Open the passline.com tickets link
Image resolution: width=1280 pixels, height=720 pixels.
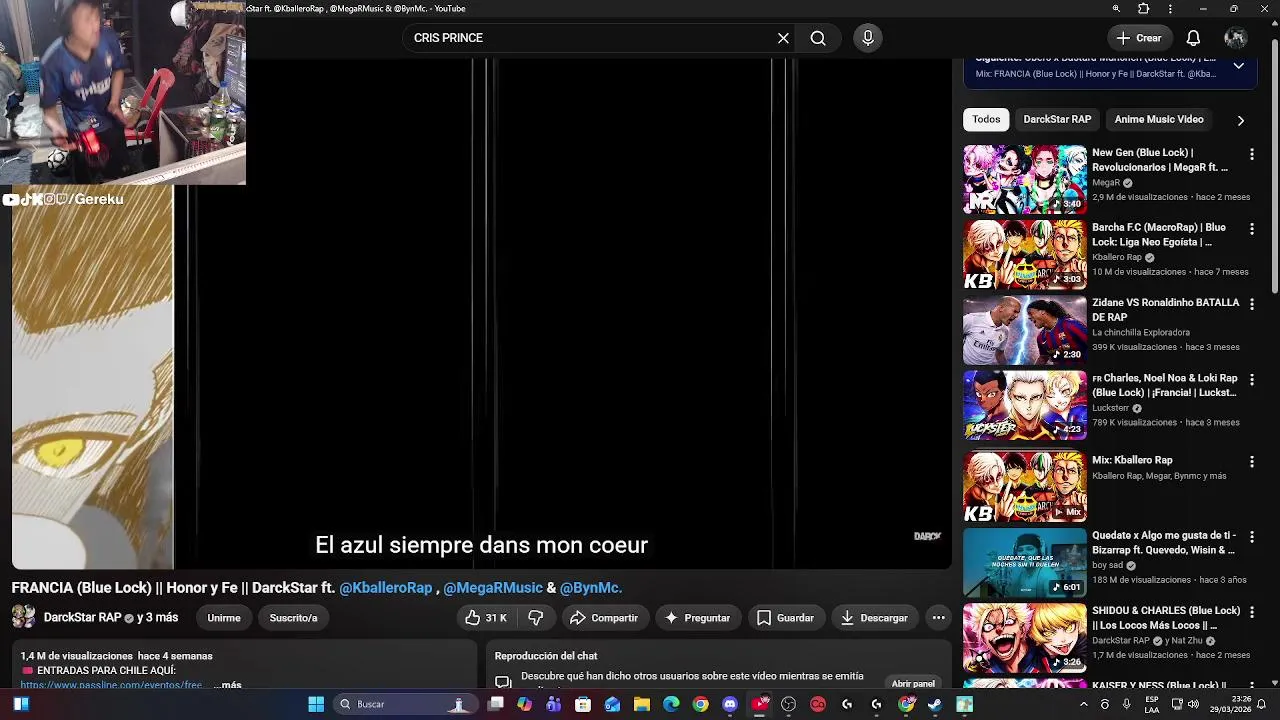pos(113,685)
